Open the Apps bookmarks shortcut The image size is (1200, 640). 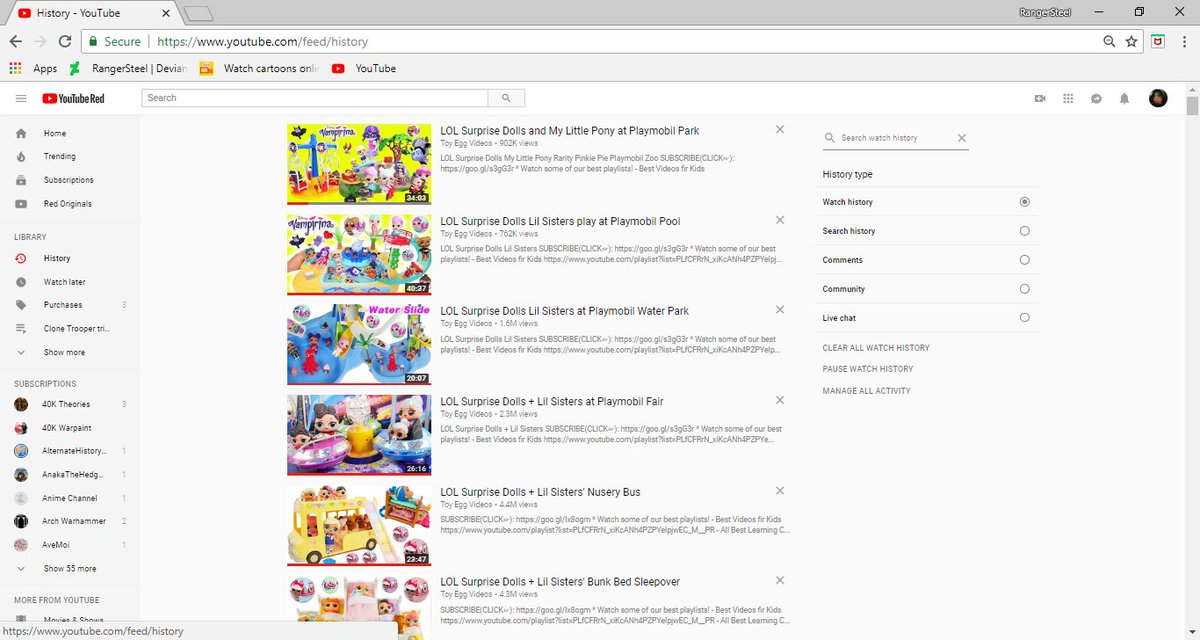(33, 69)
